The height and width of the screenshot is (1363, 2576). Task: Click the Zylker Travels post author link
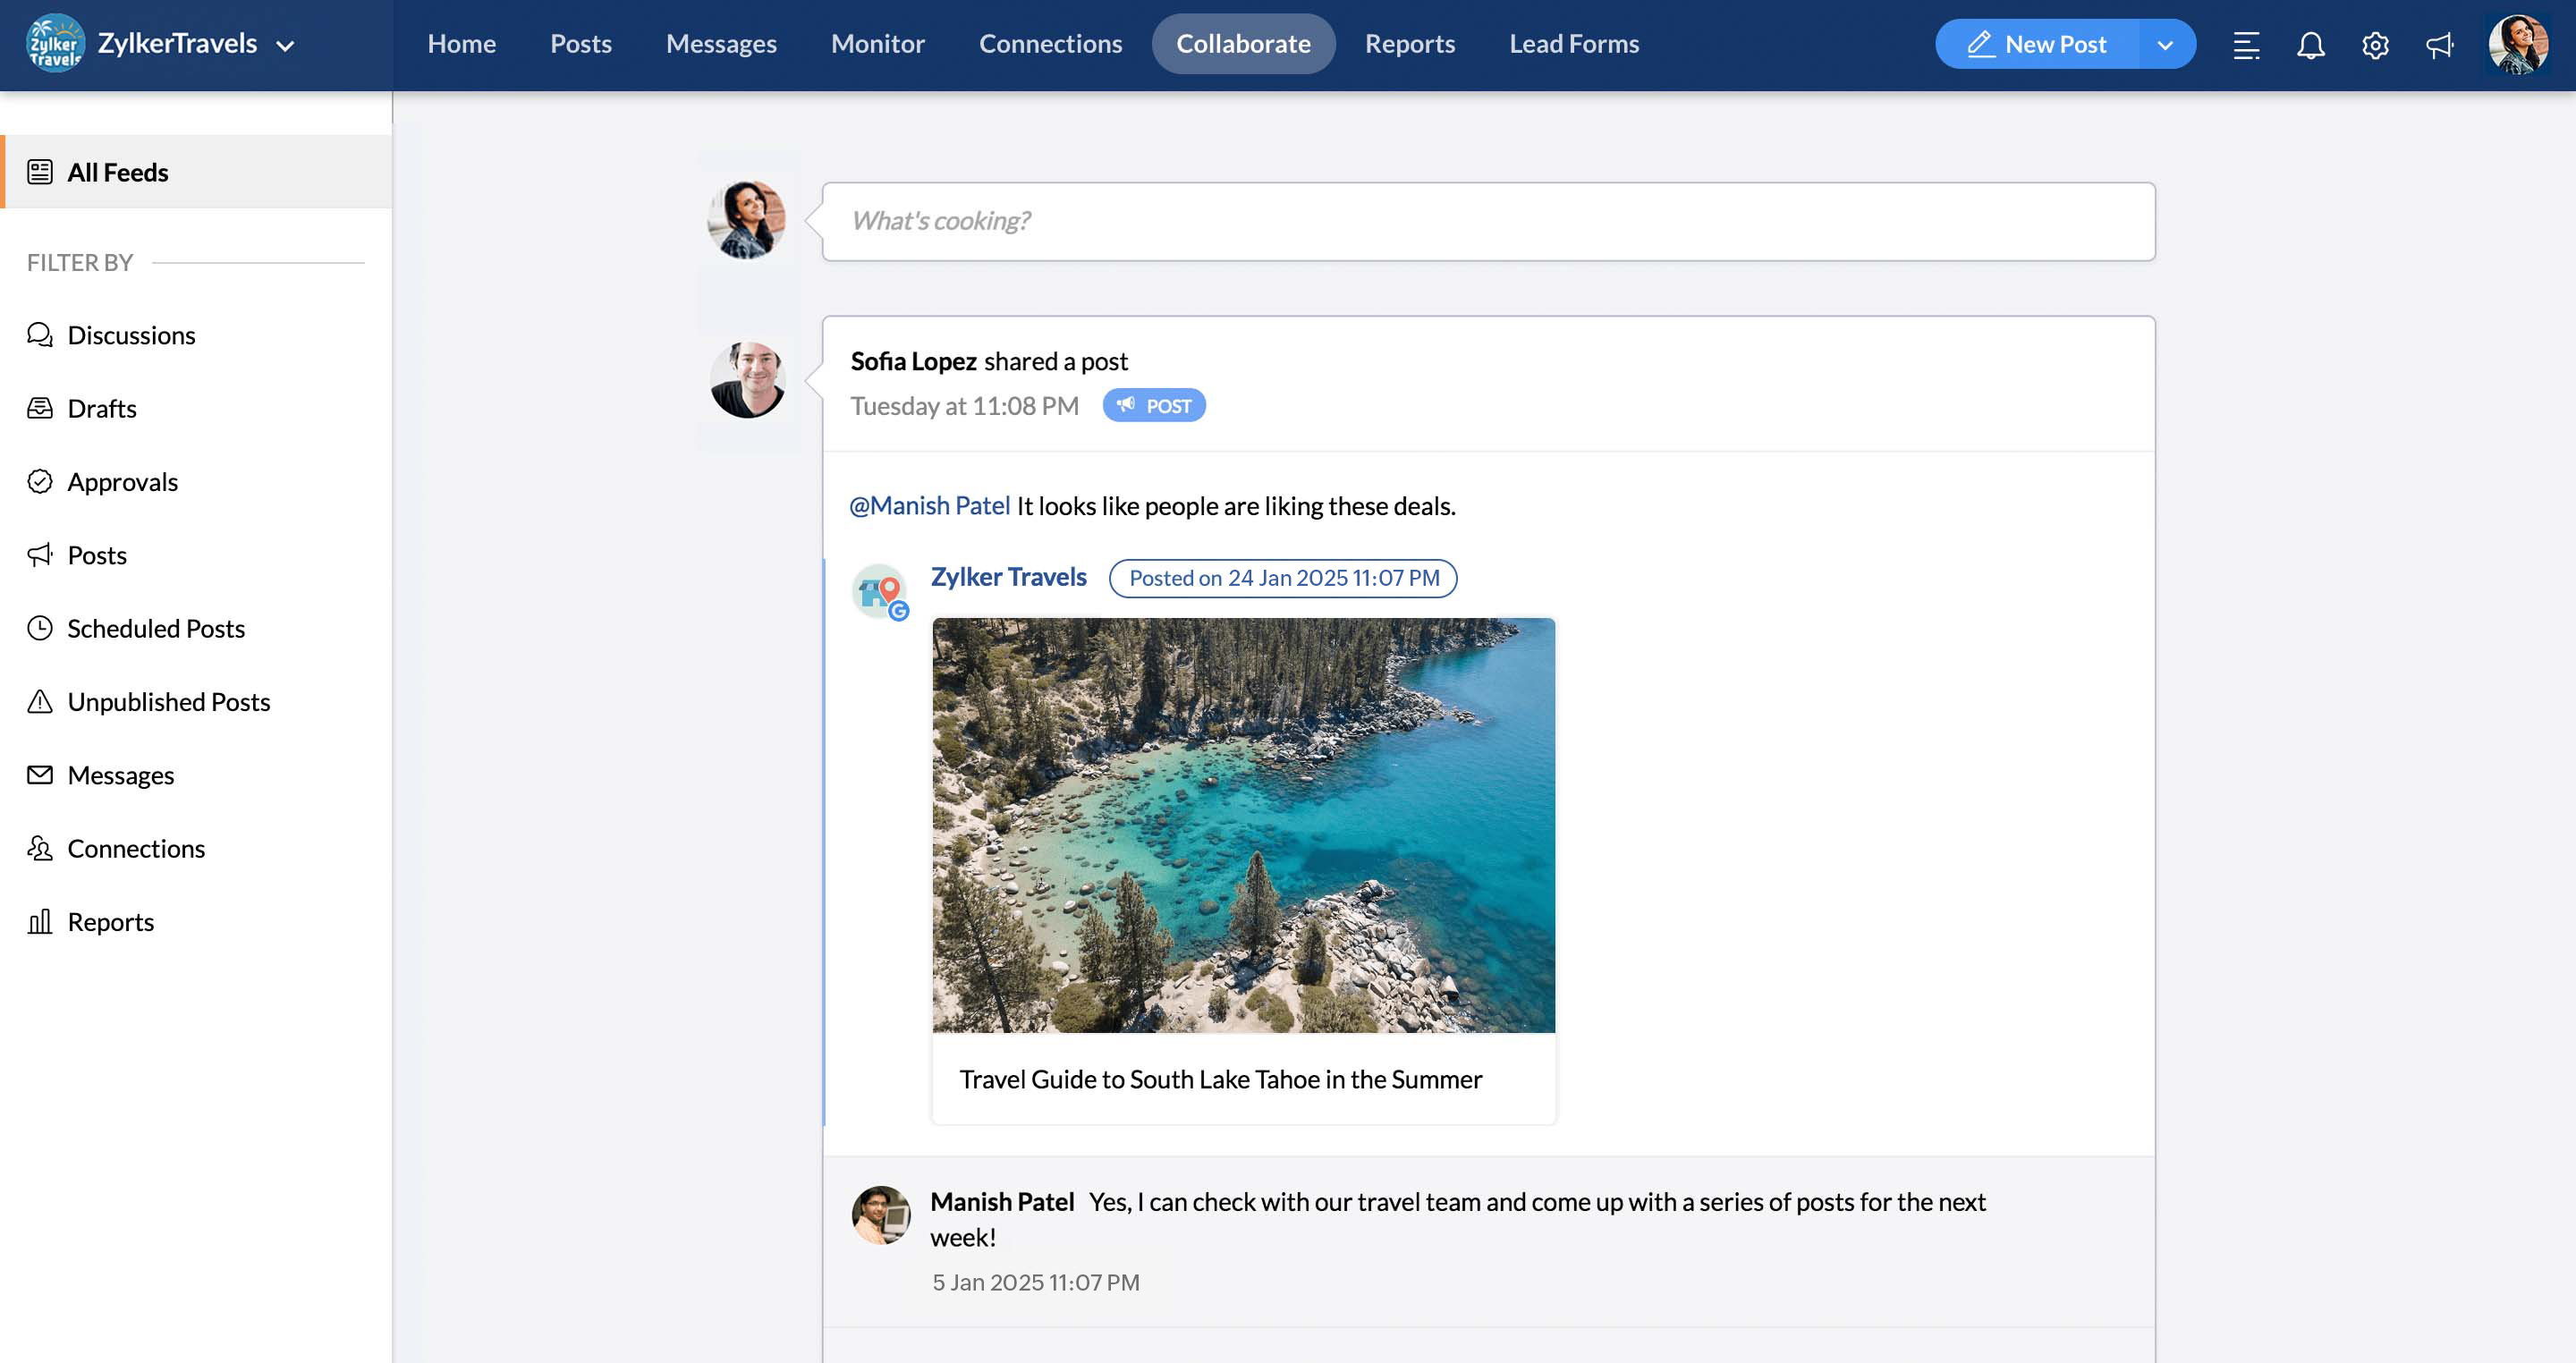coord(1008,577)
